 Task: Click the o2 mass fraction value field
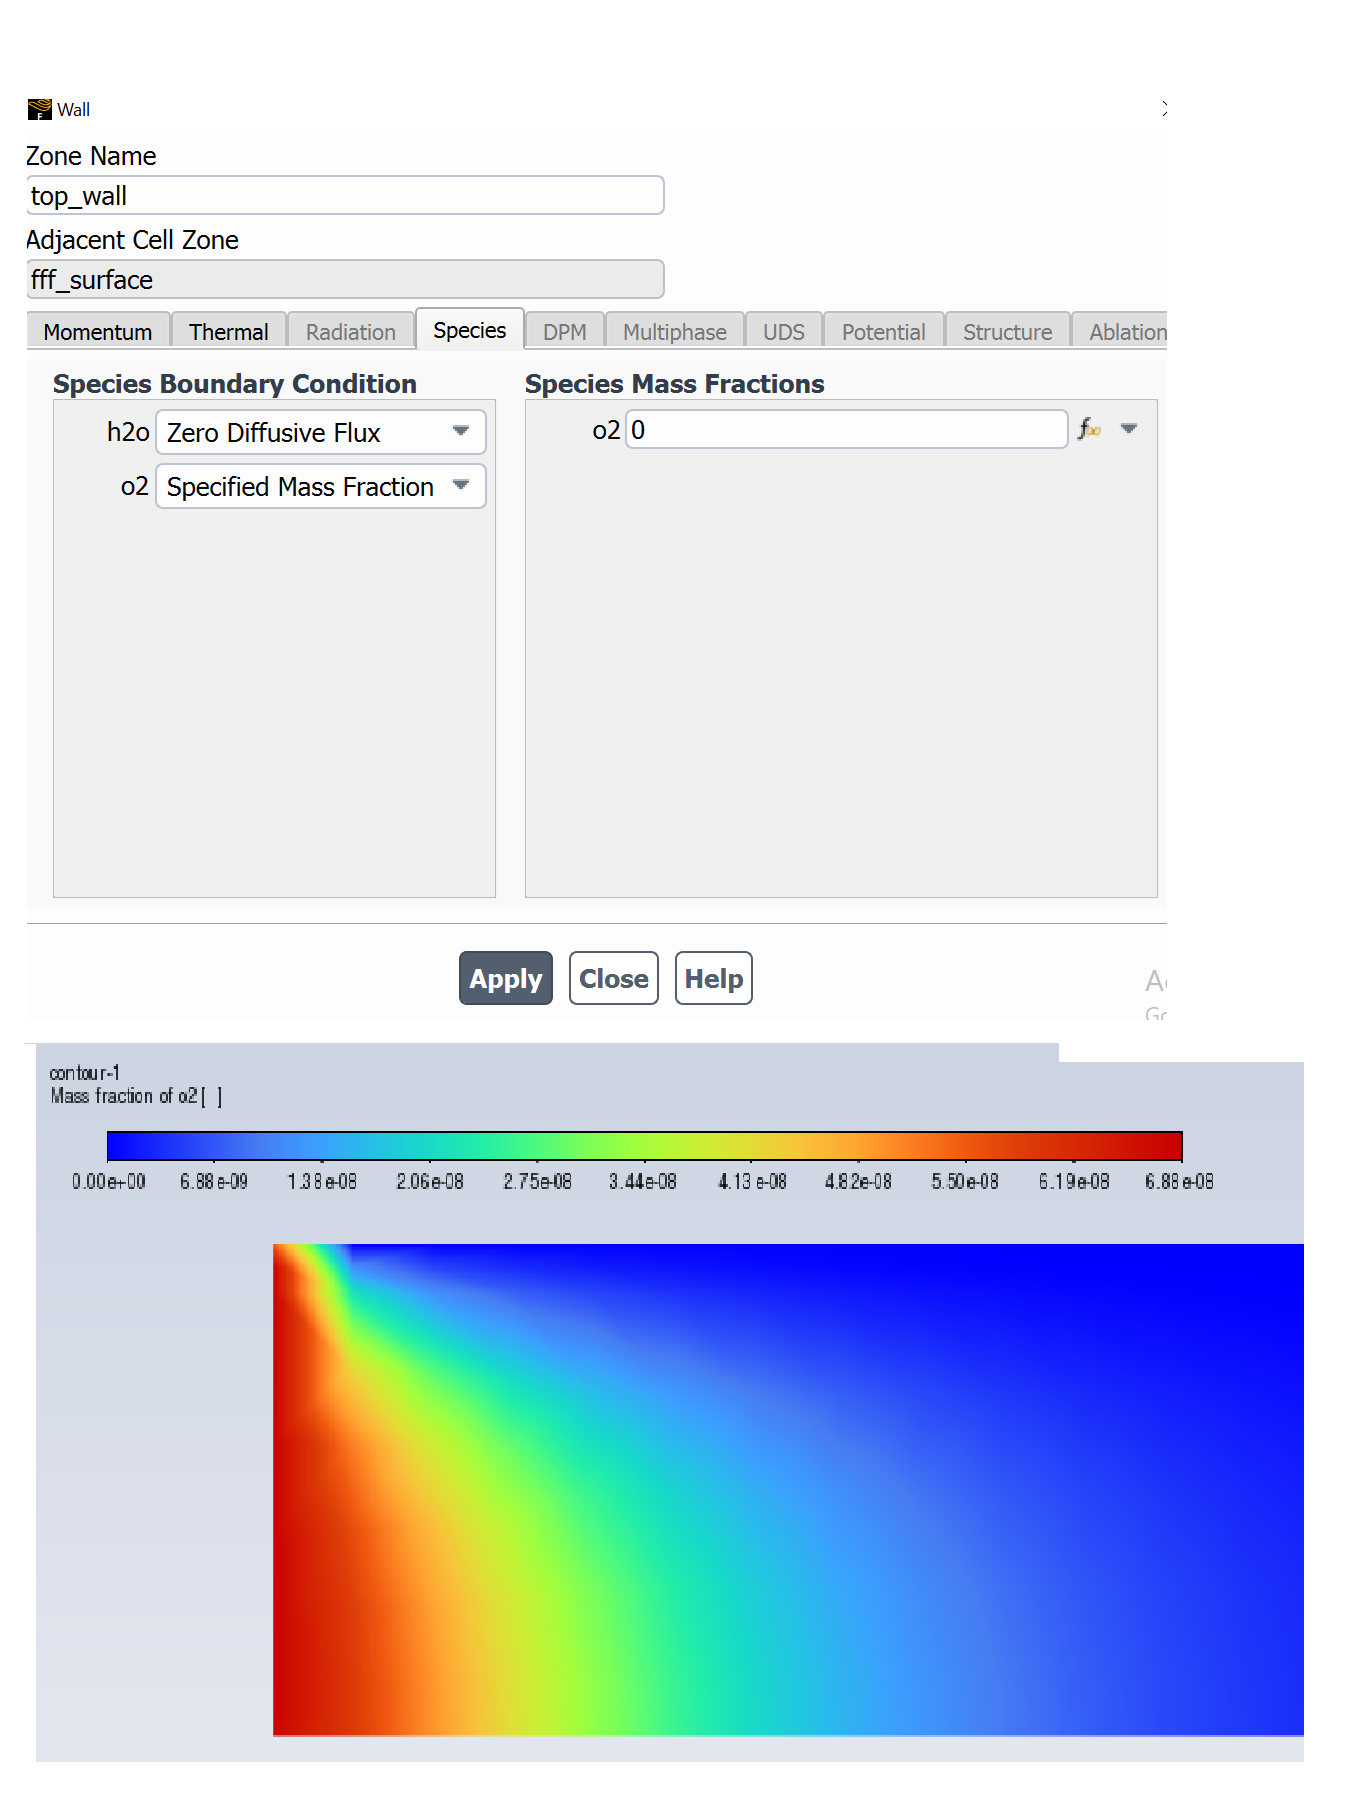[847, 429]
